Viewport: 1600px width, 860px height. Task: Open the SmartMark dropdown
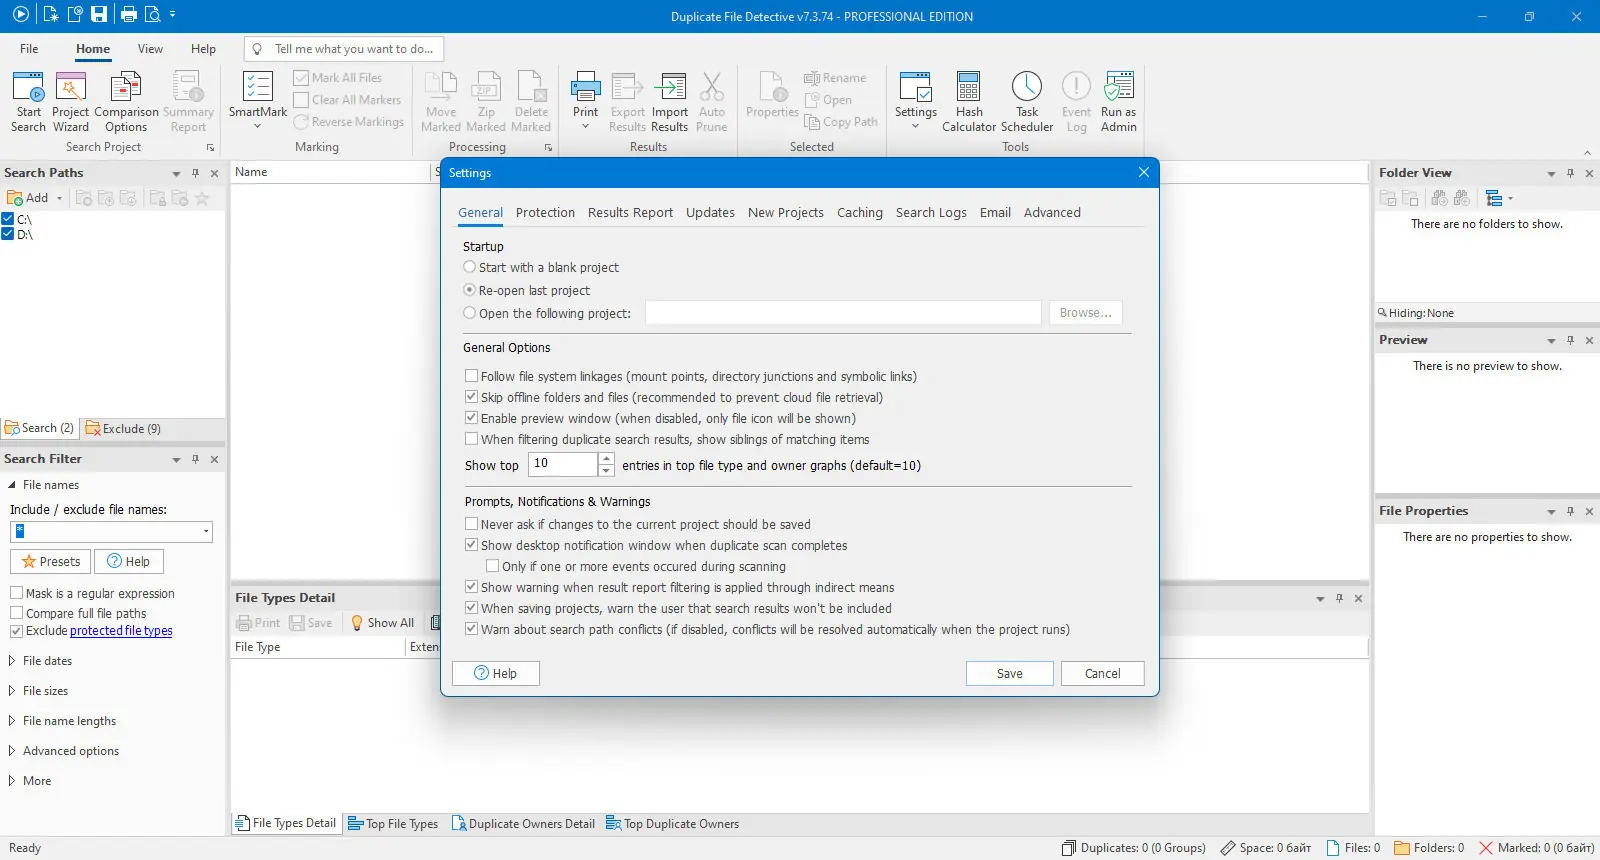258,102
